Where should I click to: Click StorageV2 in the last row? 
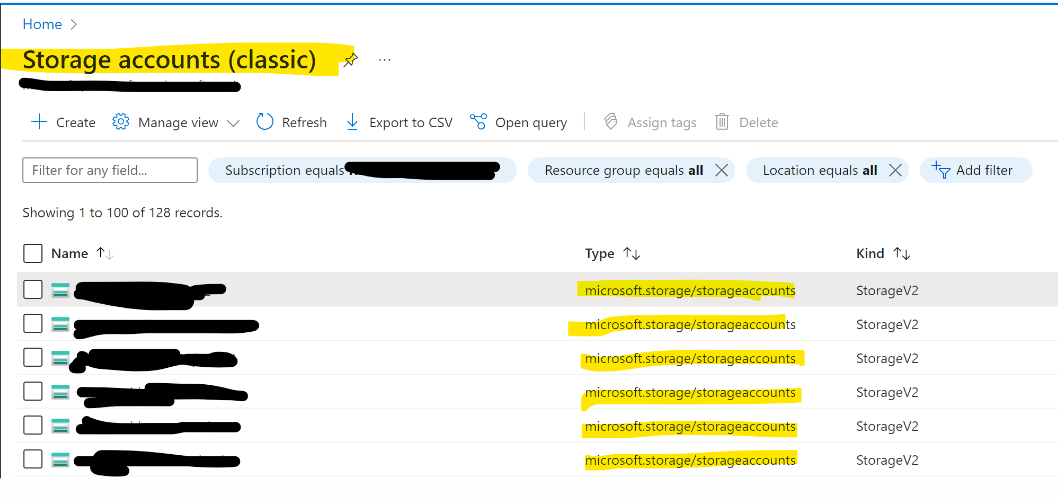click(x=887, y=460)
